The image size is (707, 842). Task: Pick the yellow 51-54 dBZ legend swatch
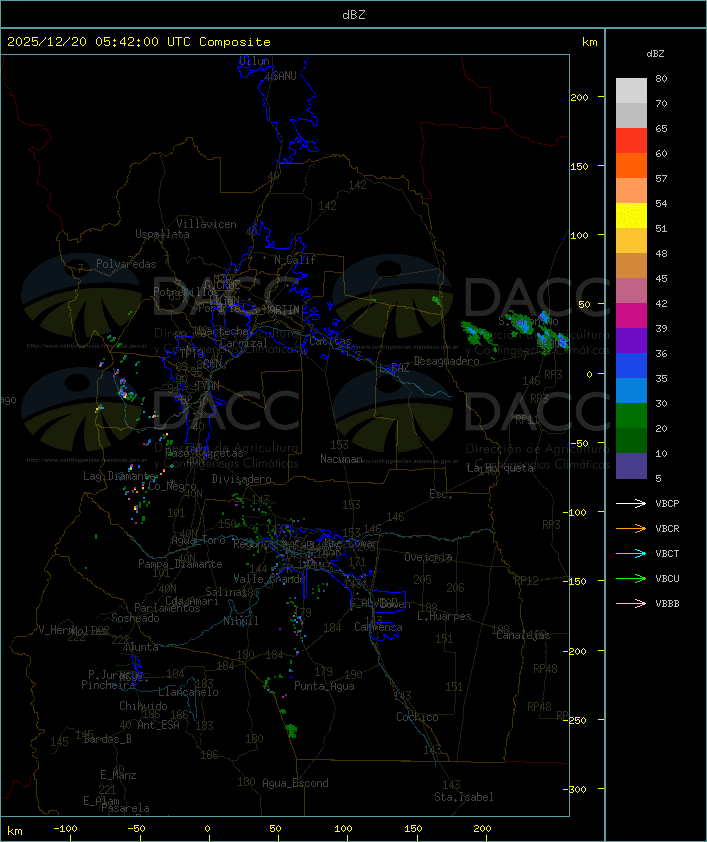pos(631,216)
